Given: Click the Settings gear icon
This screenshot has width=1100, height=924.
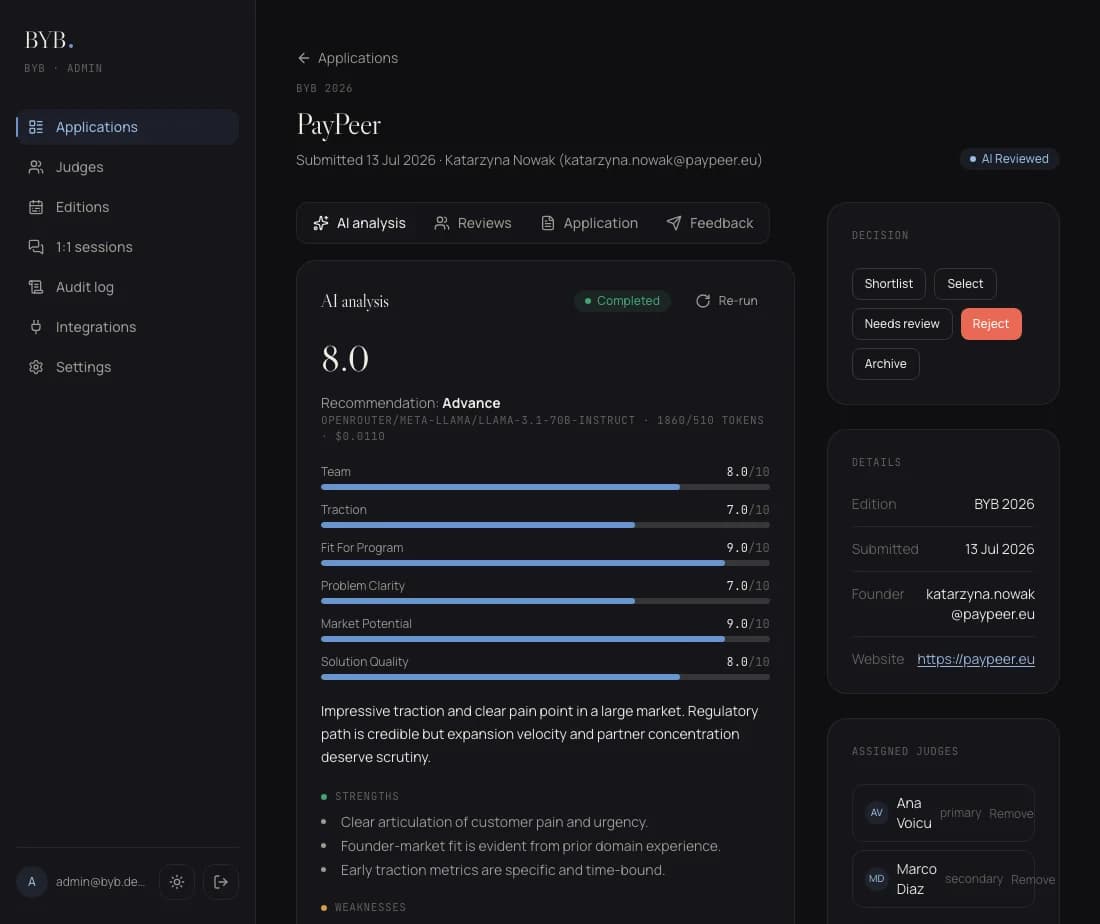Looking at the screenshot, I should [36, 367].
